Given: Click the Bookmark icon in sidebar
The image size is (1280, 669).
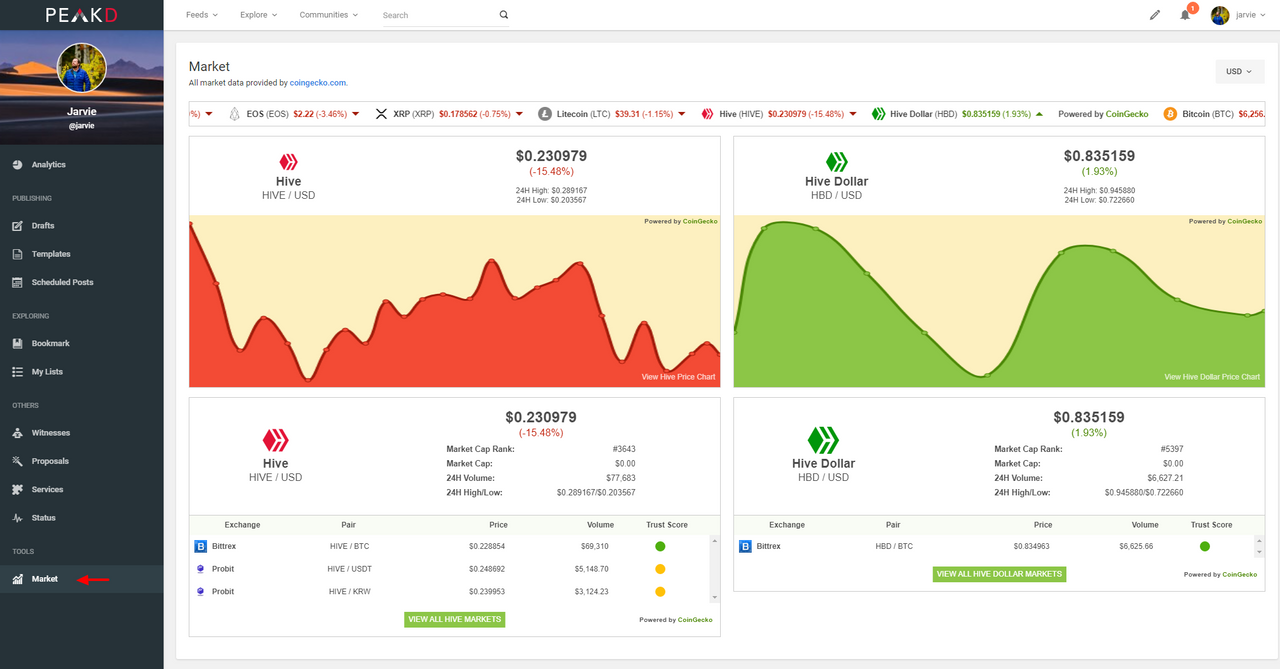Looking at the screenshot, I should pyautogui.click(x=17, y=343).
